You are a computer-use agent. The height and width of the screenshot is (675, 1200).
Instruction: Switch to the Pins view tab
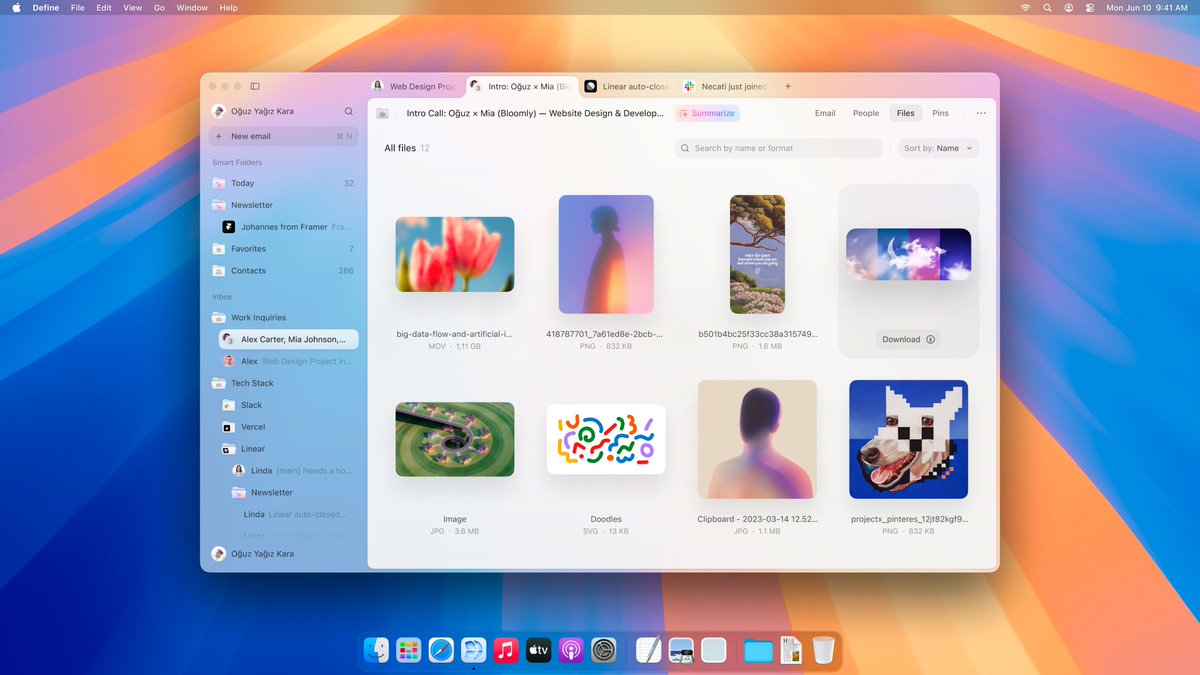coord(940,113)
